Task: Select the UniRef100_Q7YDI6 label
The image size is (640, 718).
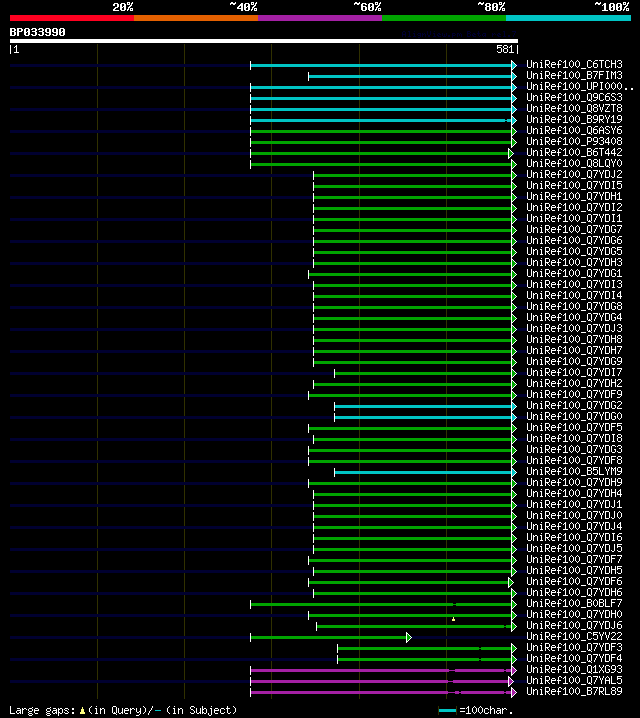Action: [574, 537]
